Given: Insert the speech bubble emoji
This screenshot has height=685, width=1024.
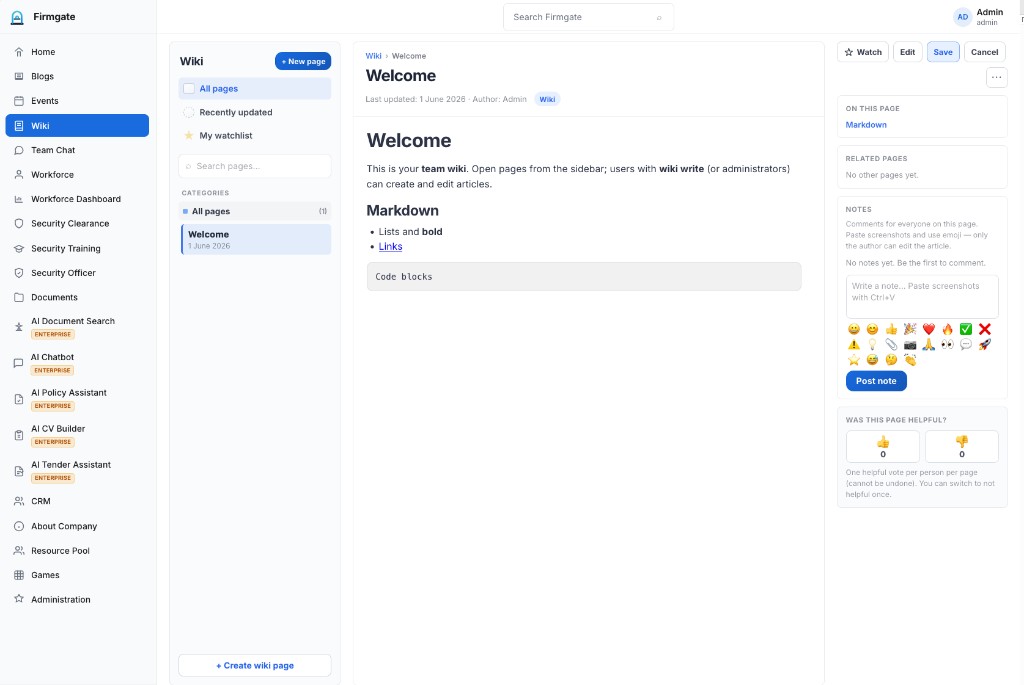Looking at the screenshot, I should click(x=966, y=344).
